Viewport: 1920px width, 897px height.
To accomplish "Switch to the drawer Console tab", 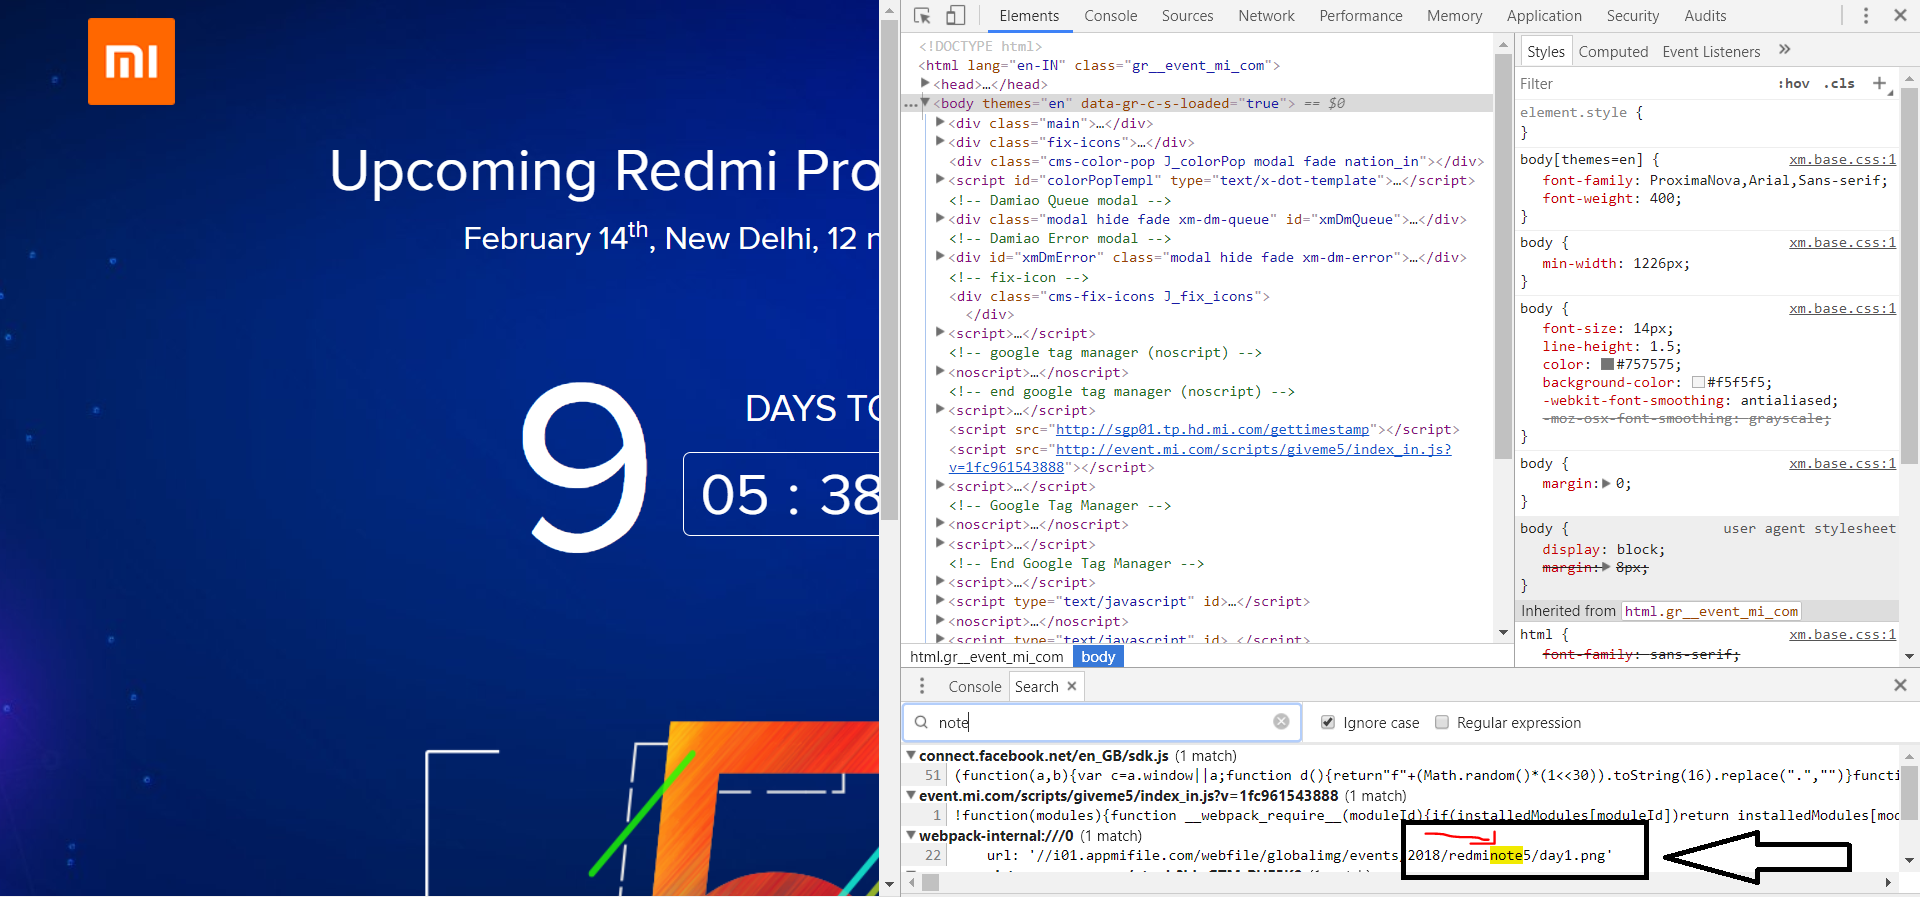I will 974,686.
